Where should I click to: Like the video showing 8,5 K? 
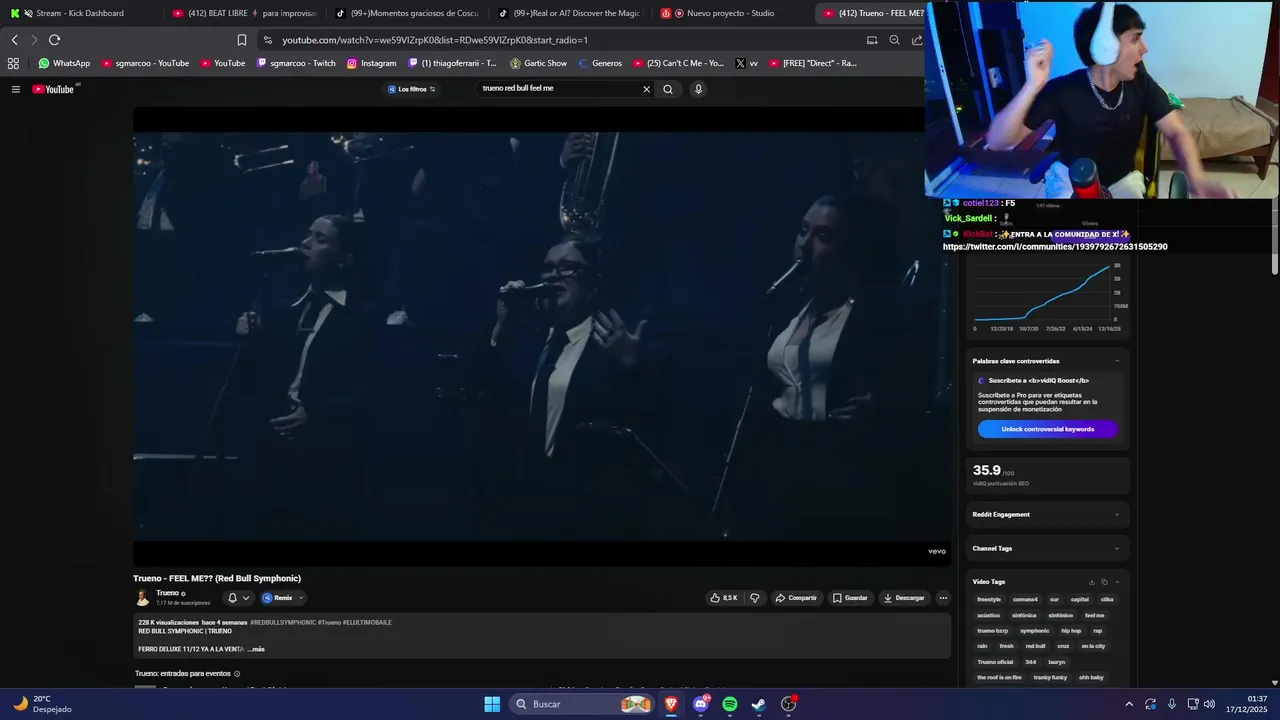click(x=724, y=598)
